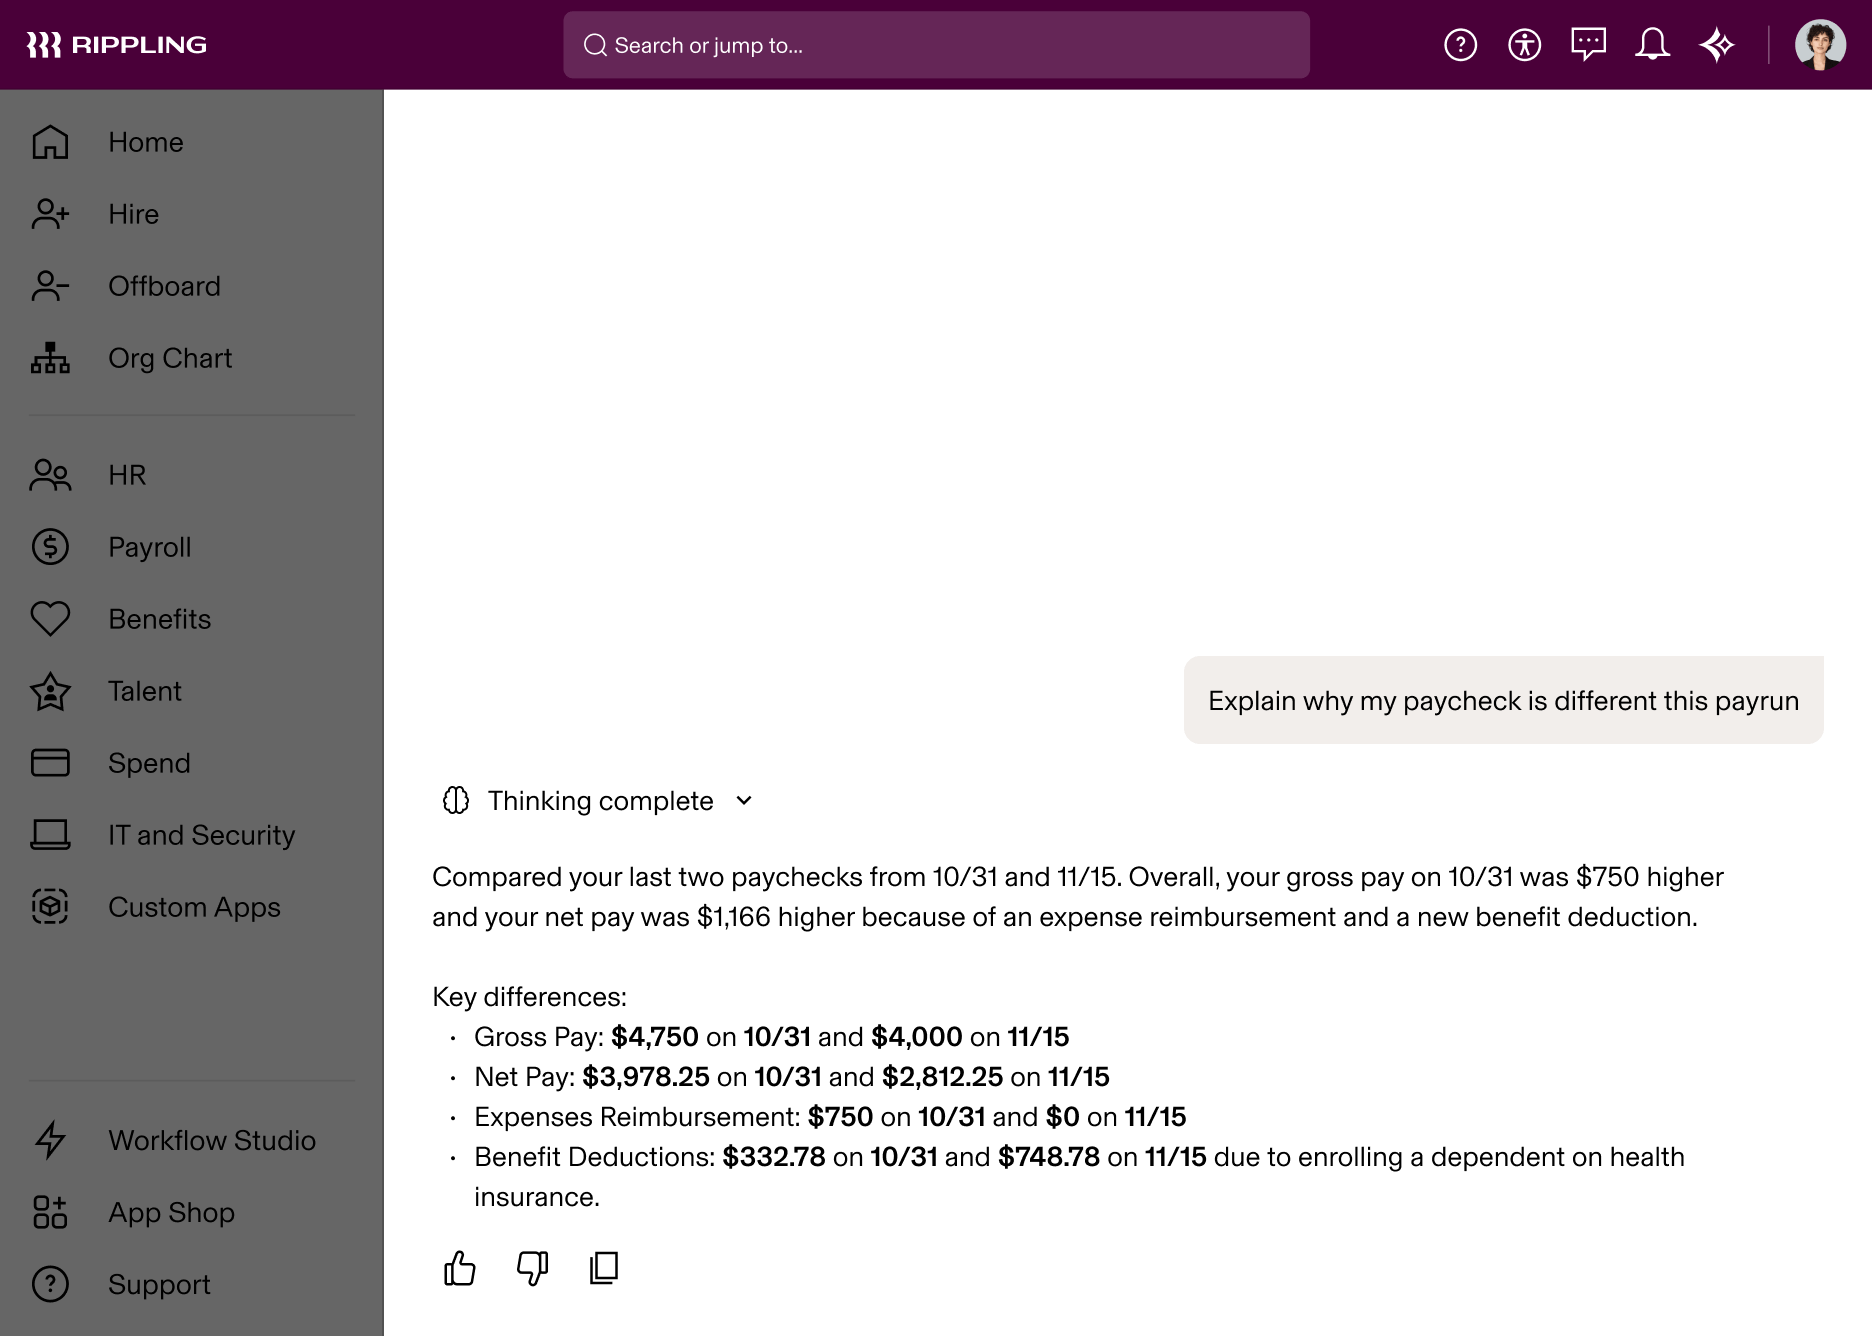Open the Help question mark icon
1872x1336 pixels.
(1460, 44)
